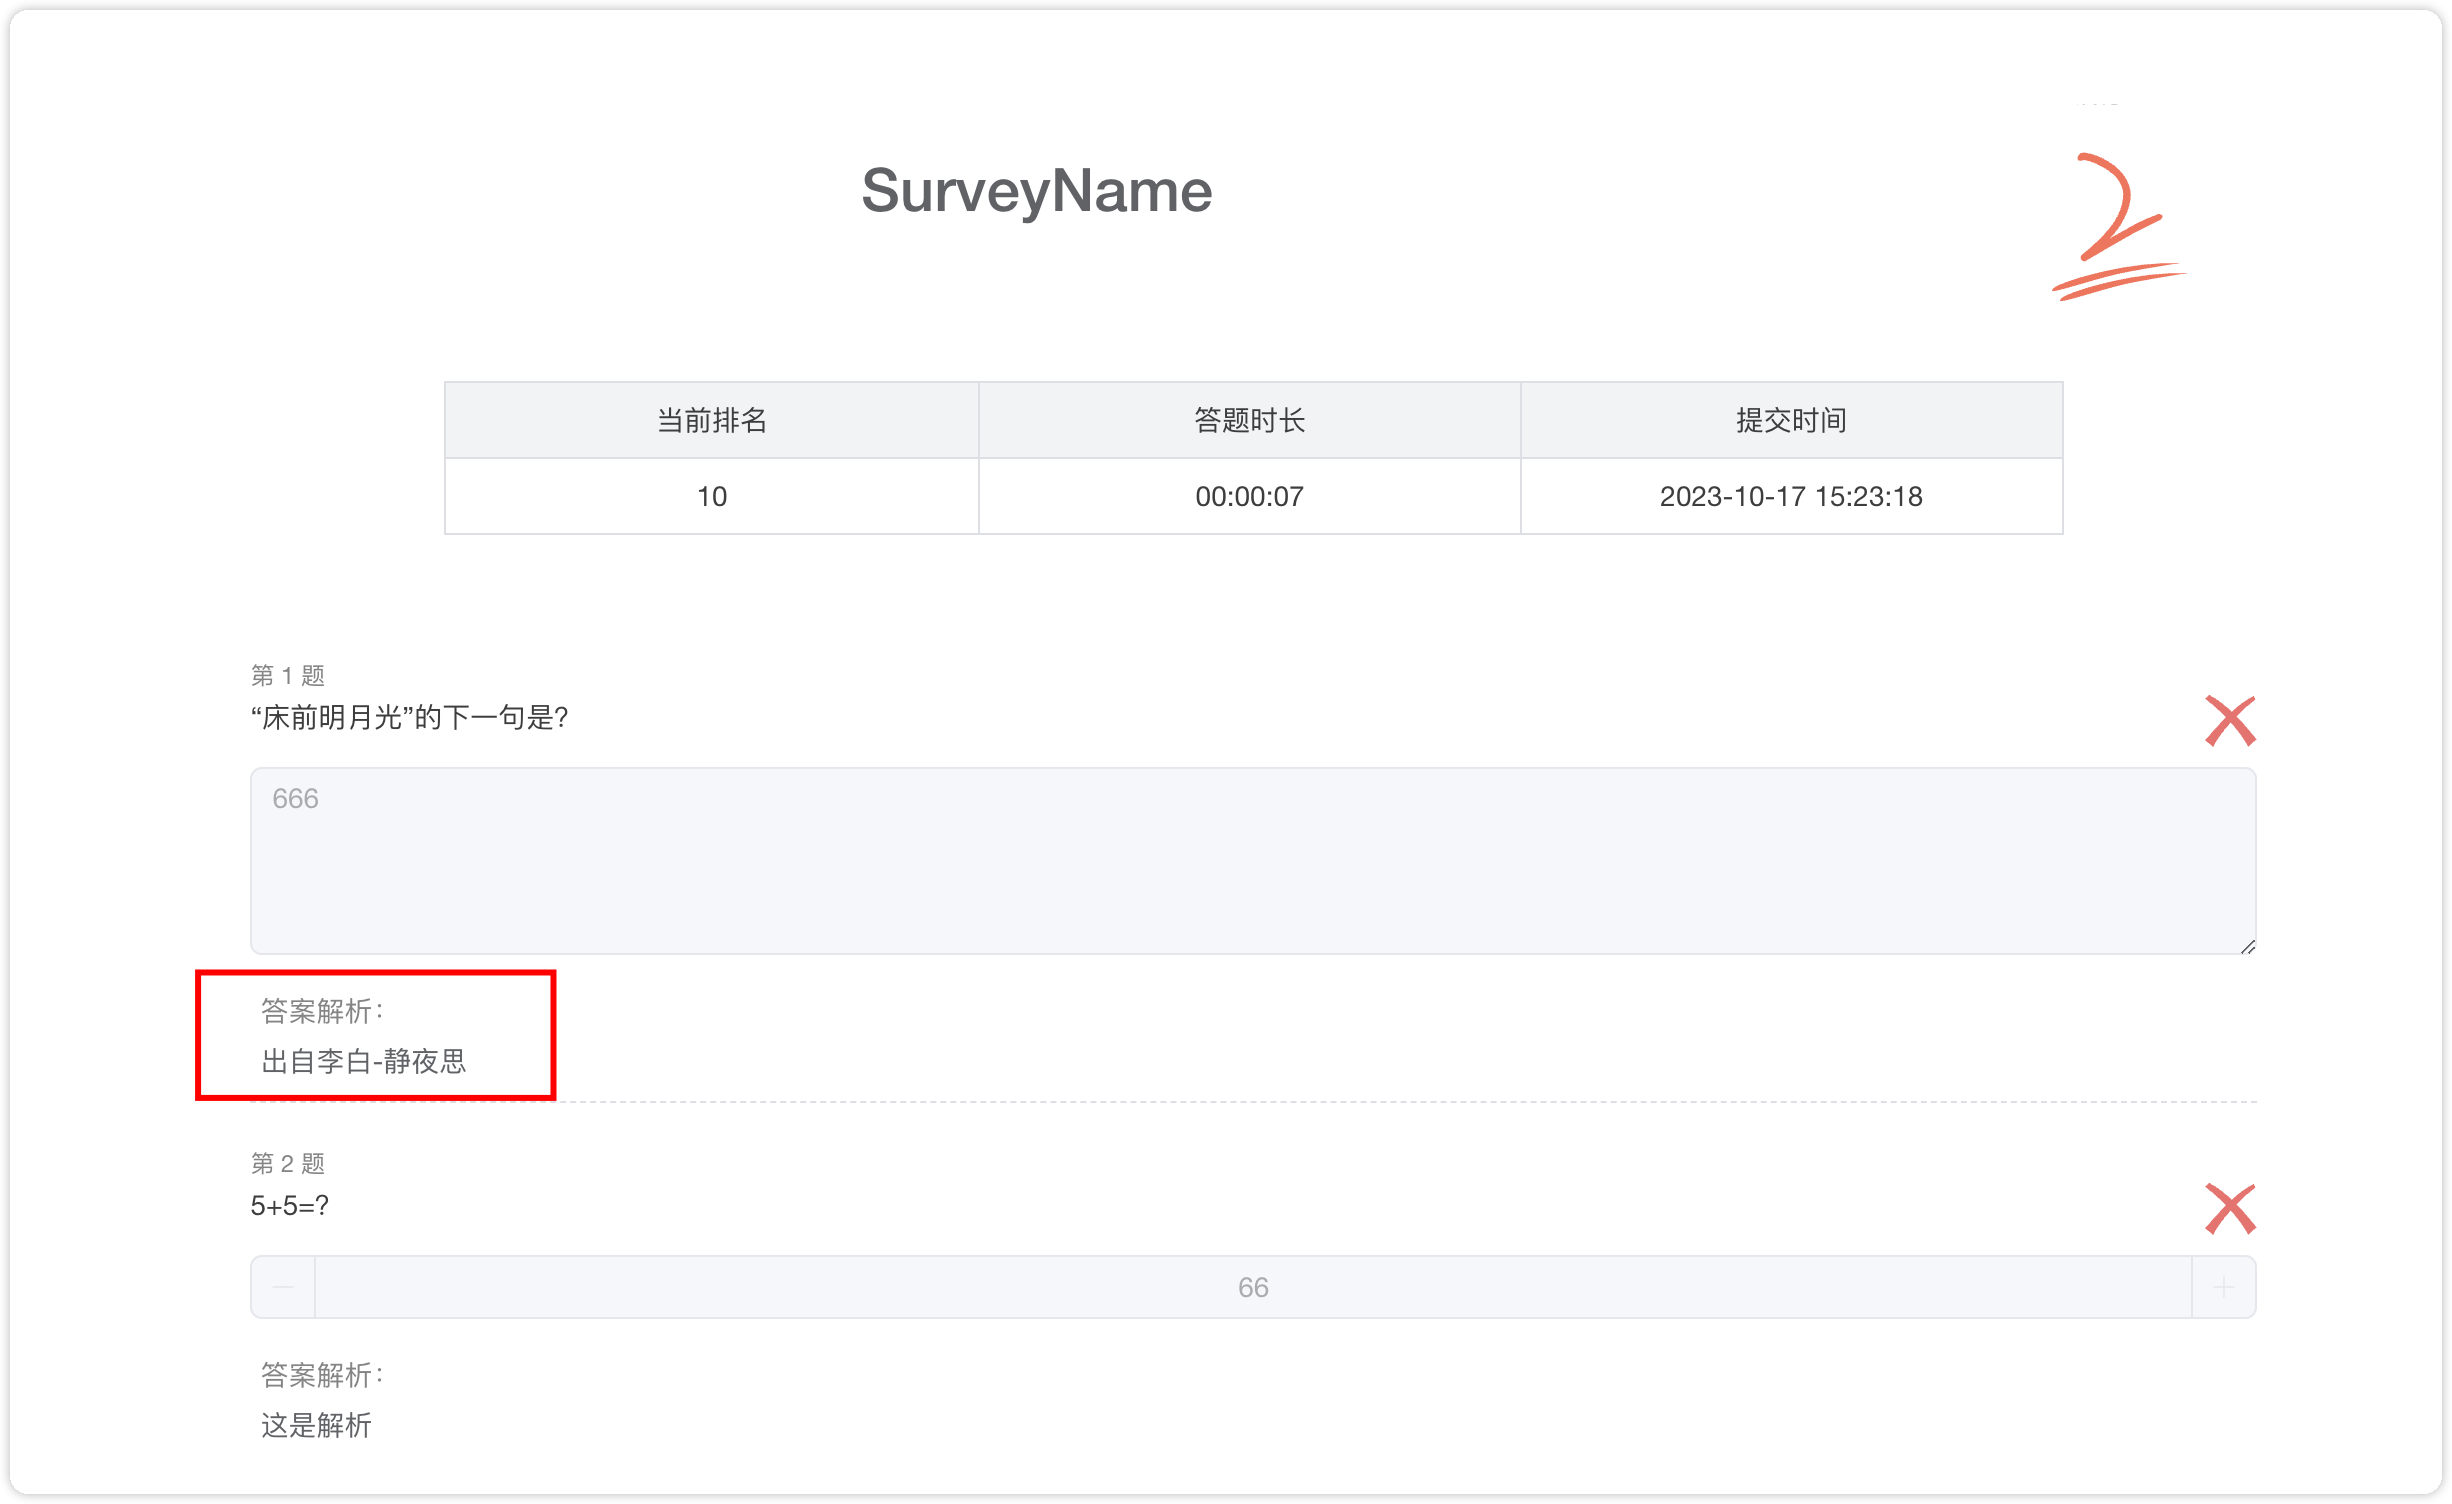Click the 提交时间 table header
Viewport: 2452px width, 1504px height.
[1791, 420]
